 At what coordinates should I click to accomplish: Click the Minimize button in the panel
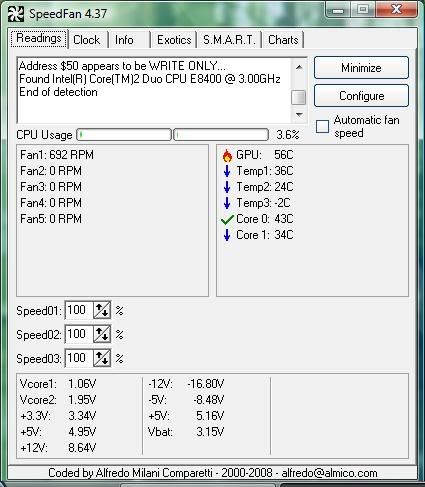pyautogui.click(x=361, y=68)
